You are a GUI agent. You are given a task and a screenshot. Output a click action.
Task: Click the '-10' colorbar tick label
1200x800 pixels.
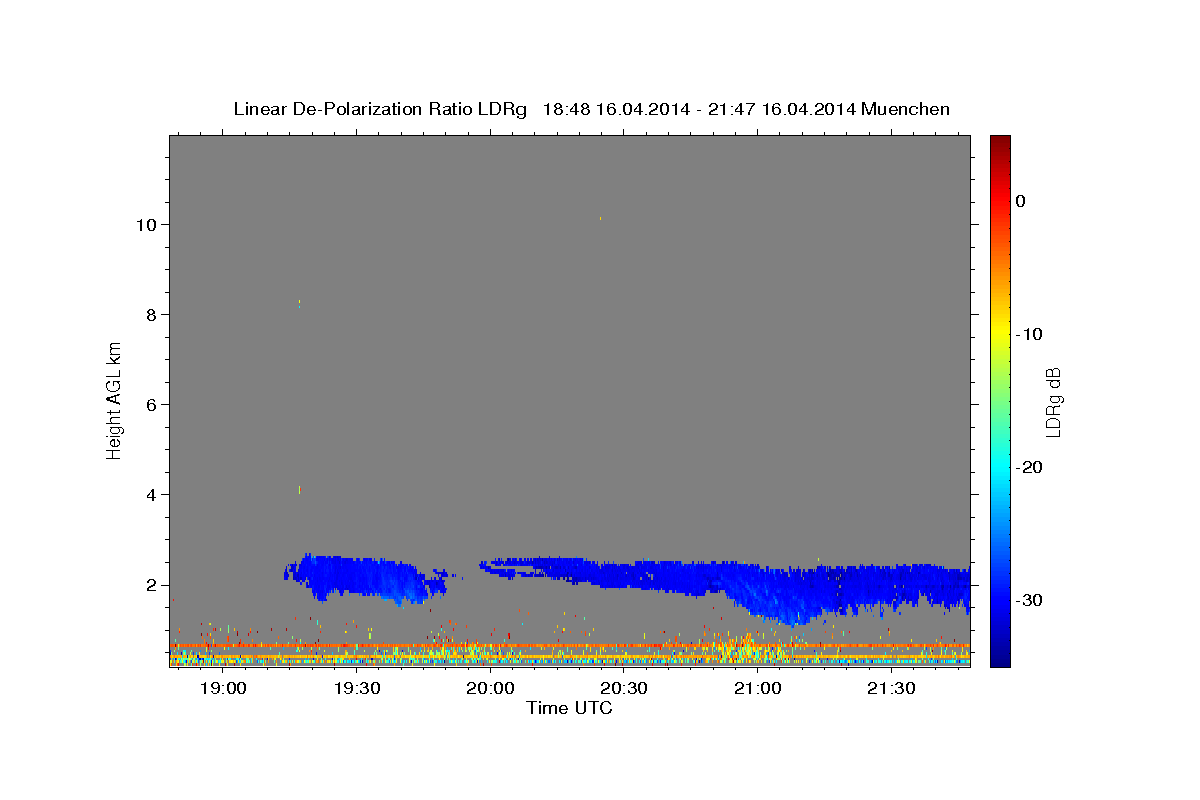[x=1028, y=334]
